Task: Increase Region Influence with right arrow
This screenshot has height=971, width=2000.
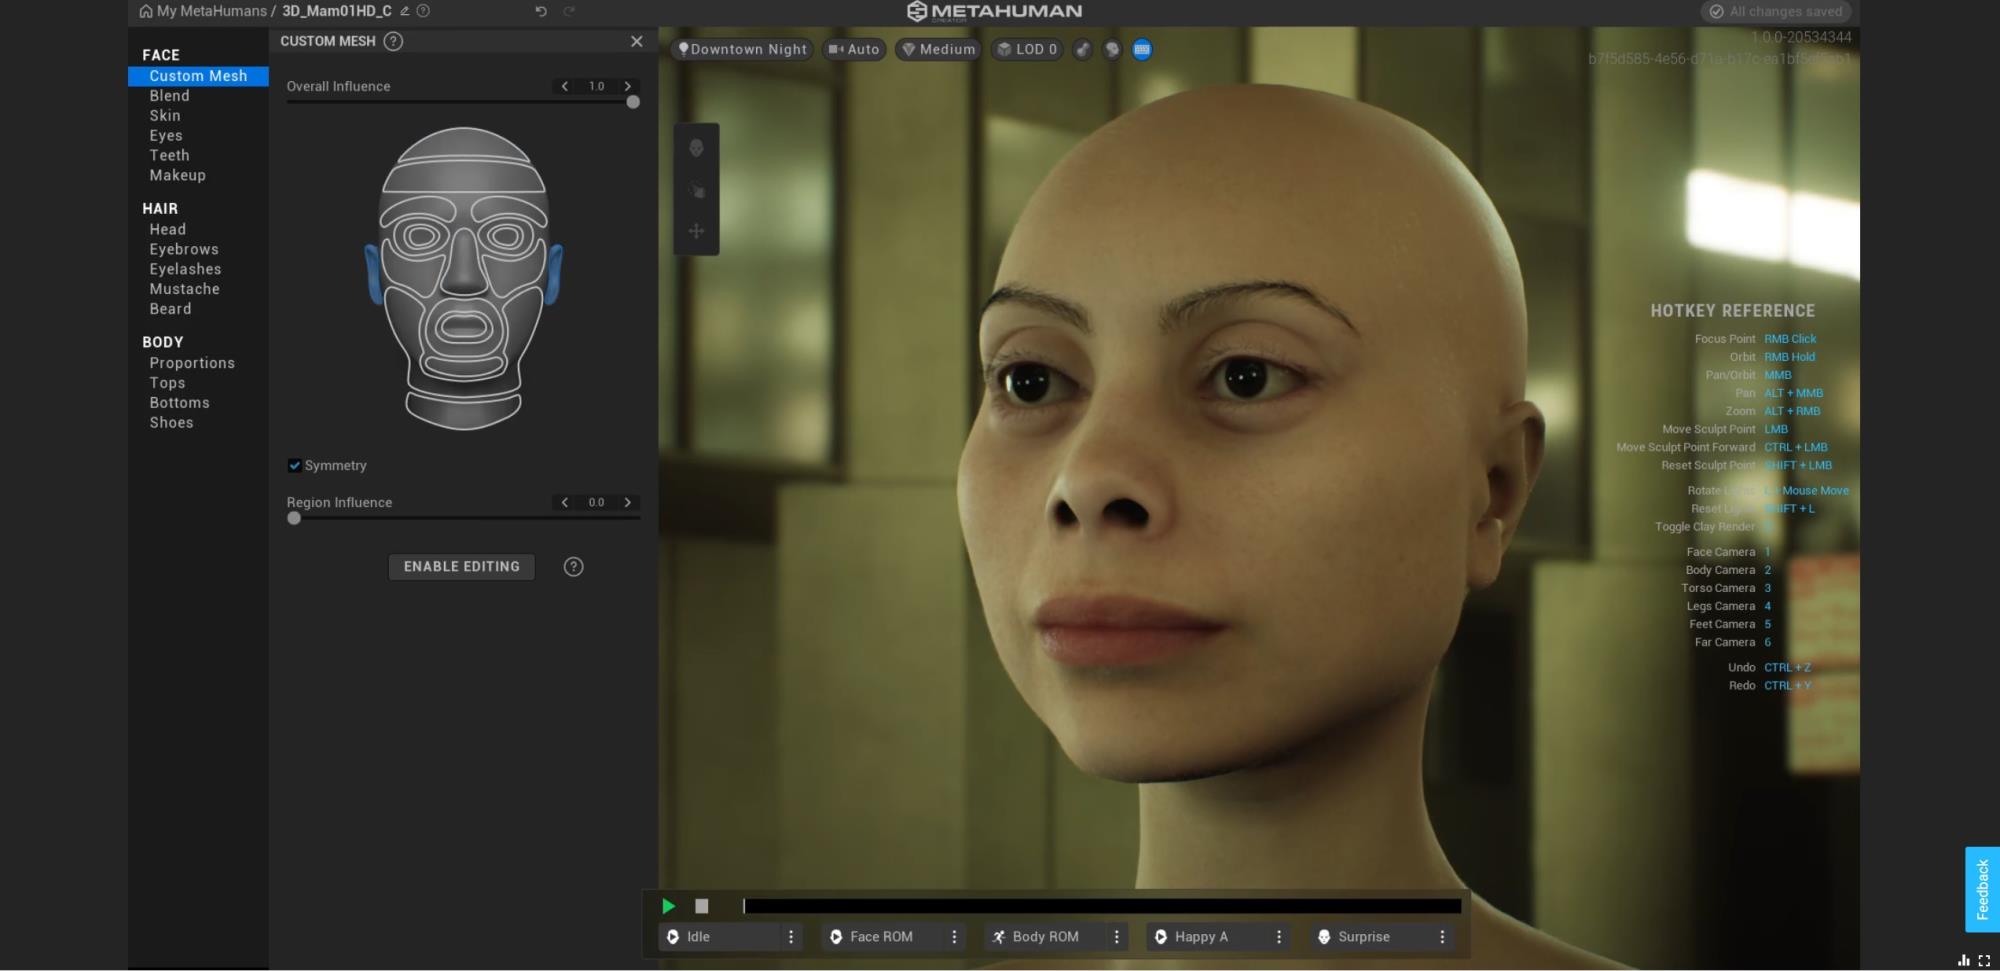Action: (628, 502)
